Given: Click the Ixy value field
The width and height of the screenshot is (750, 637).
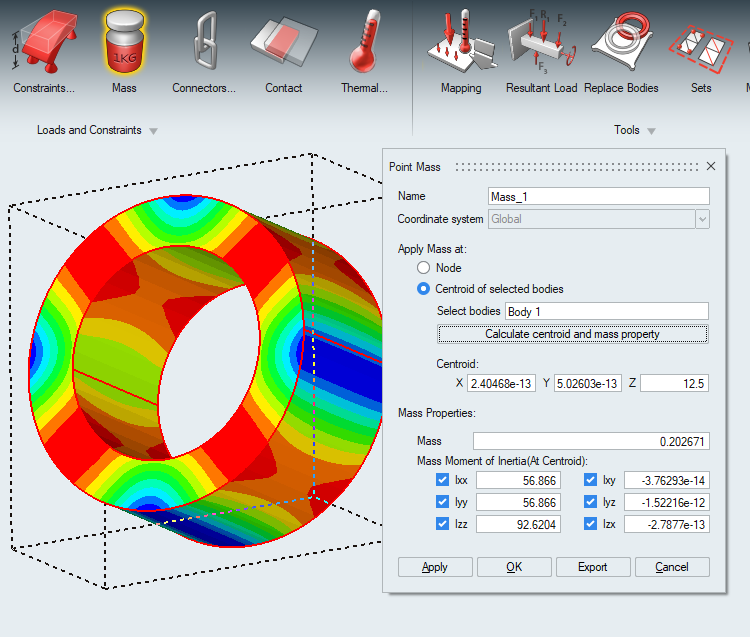Looking at the screenshot, I should point(667,480).
